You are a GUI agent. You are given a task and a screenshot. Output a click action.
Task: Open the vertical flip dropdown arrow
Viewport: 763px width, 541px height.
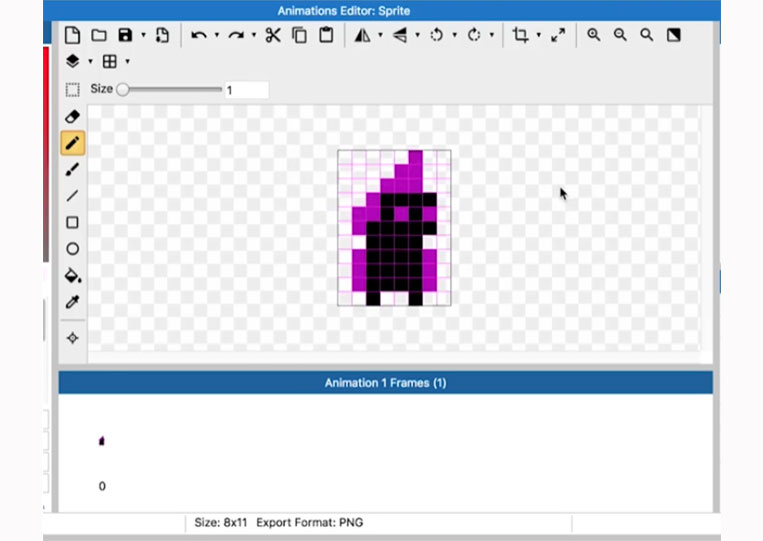pos(418,35)
